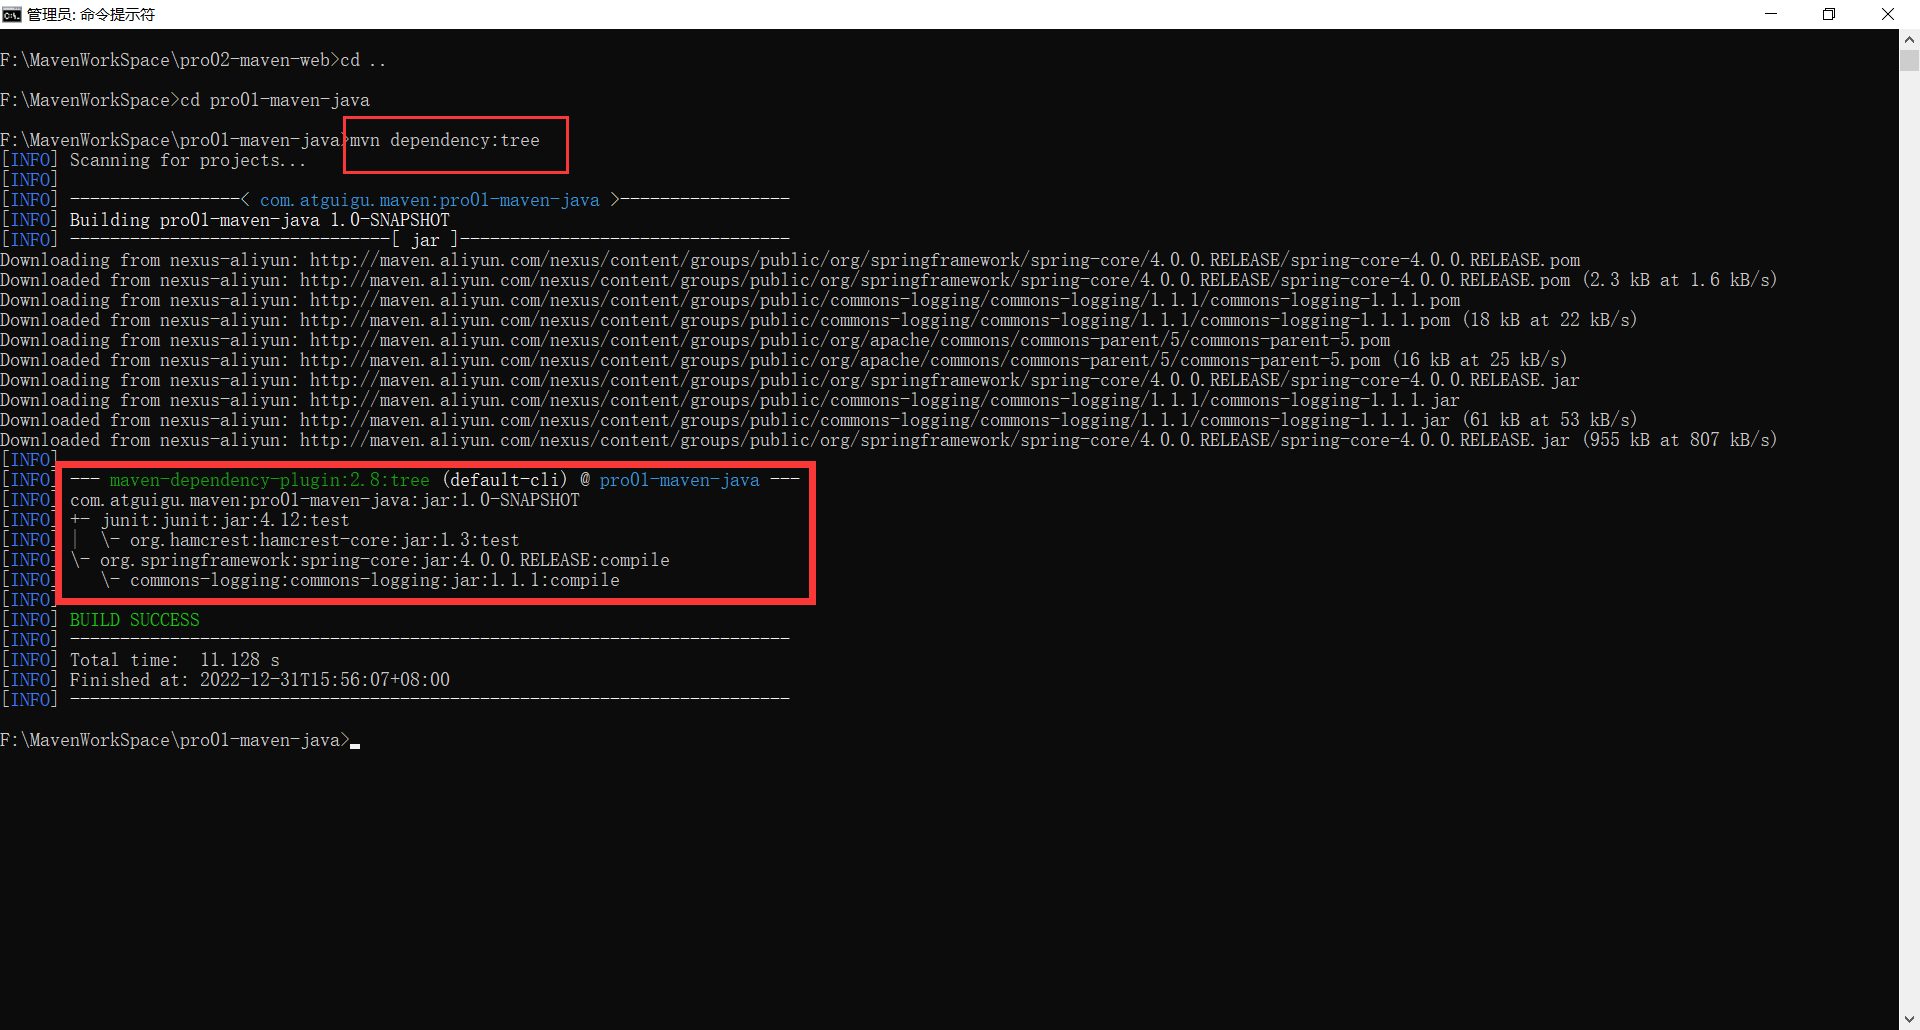
Task: Click Downloading commons-parent-5.pom line
Action: (695, 340)
